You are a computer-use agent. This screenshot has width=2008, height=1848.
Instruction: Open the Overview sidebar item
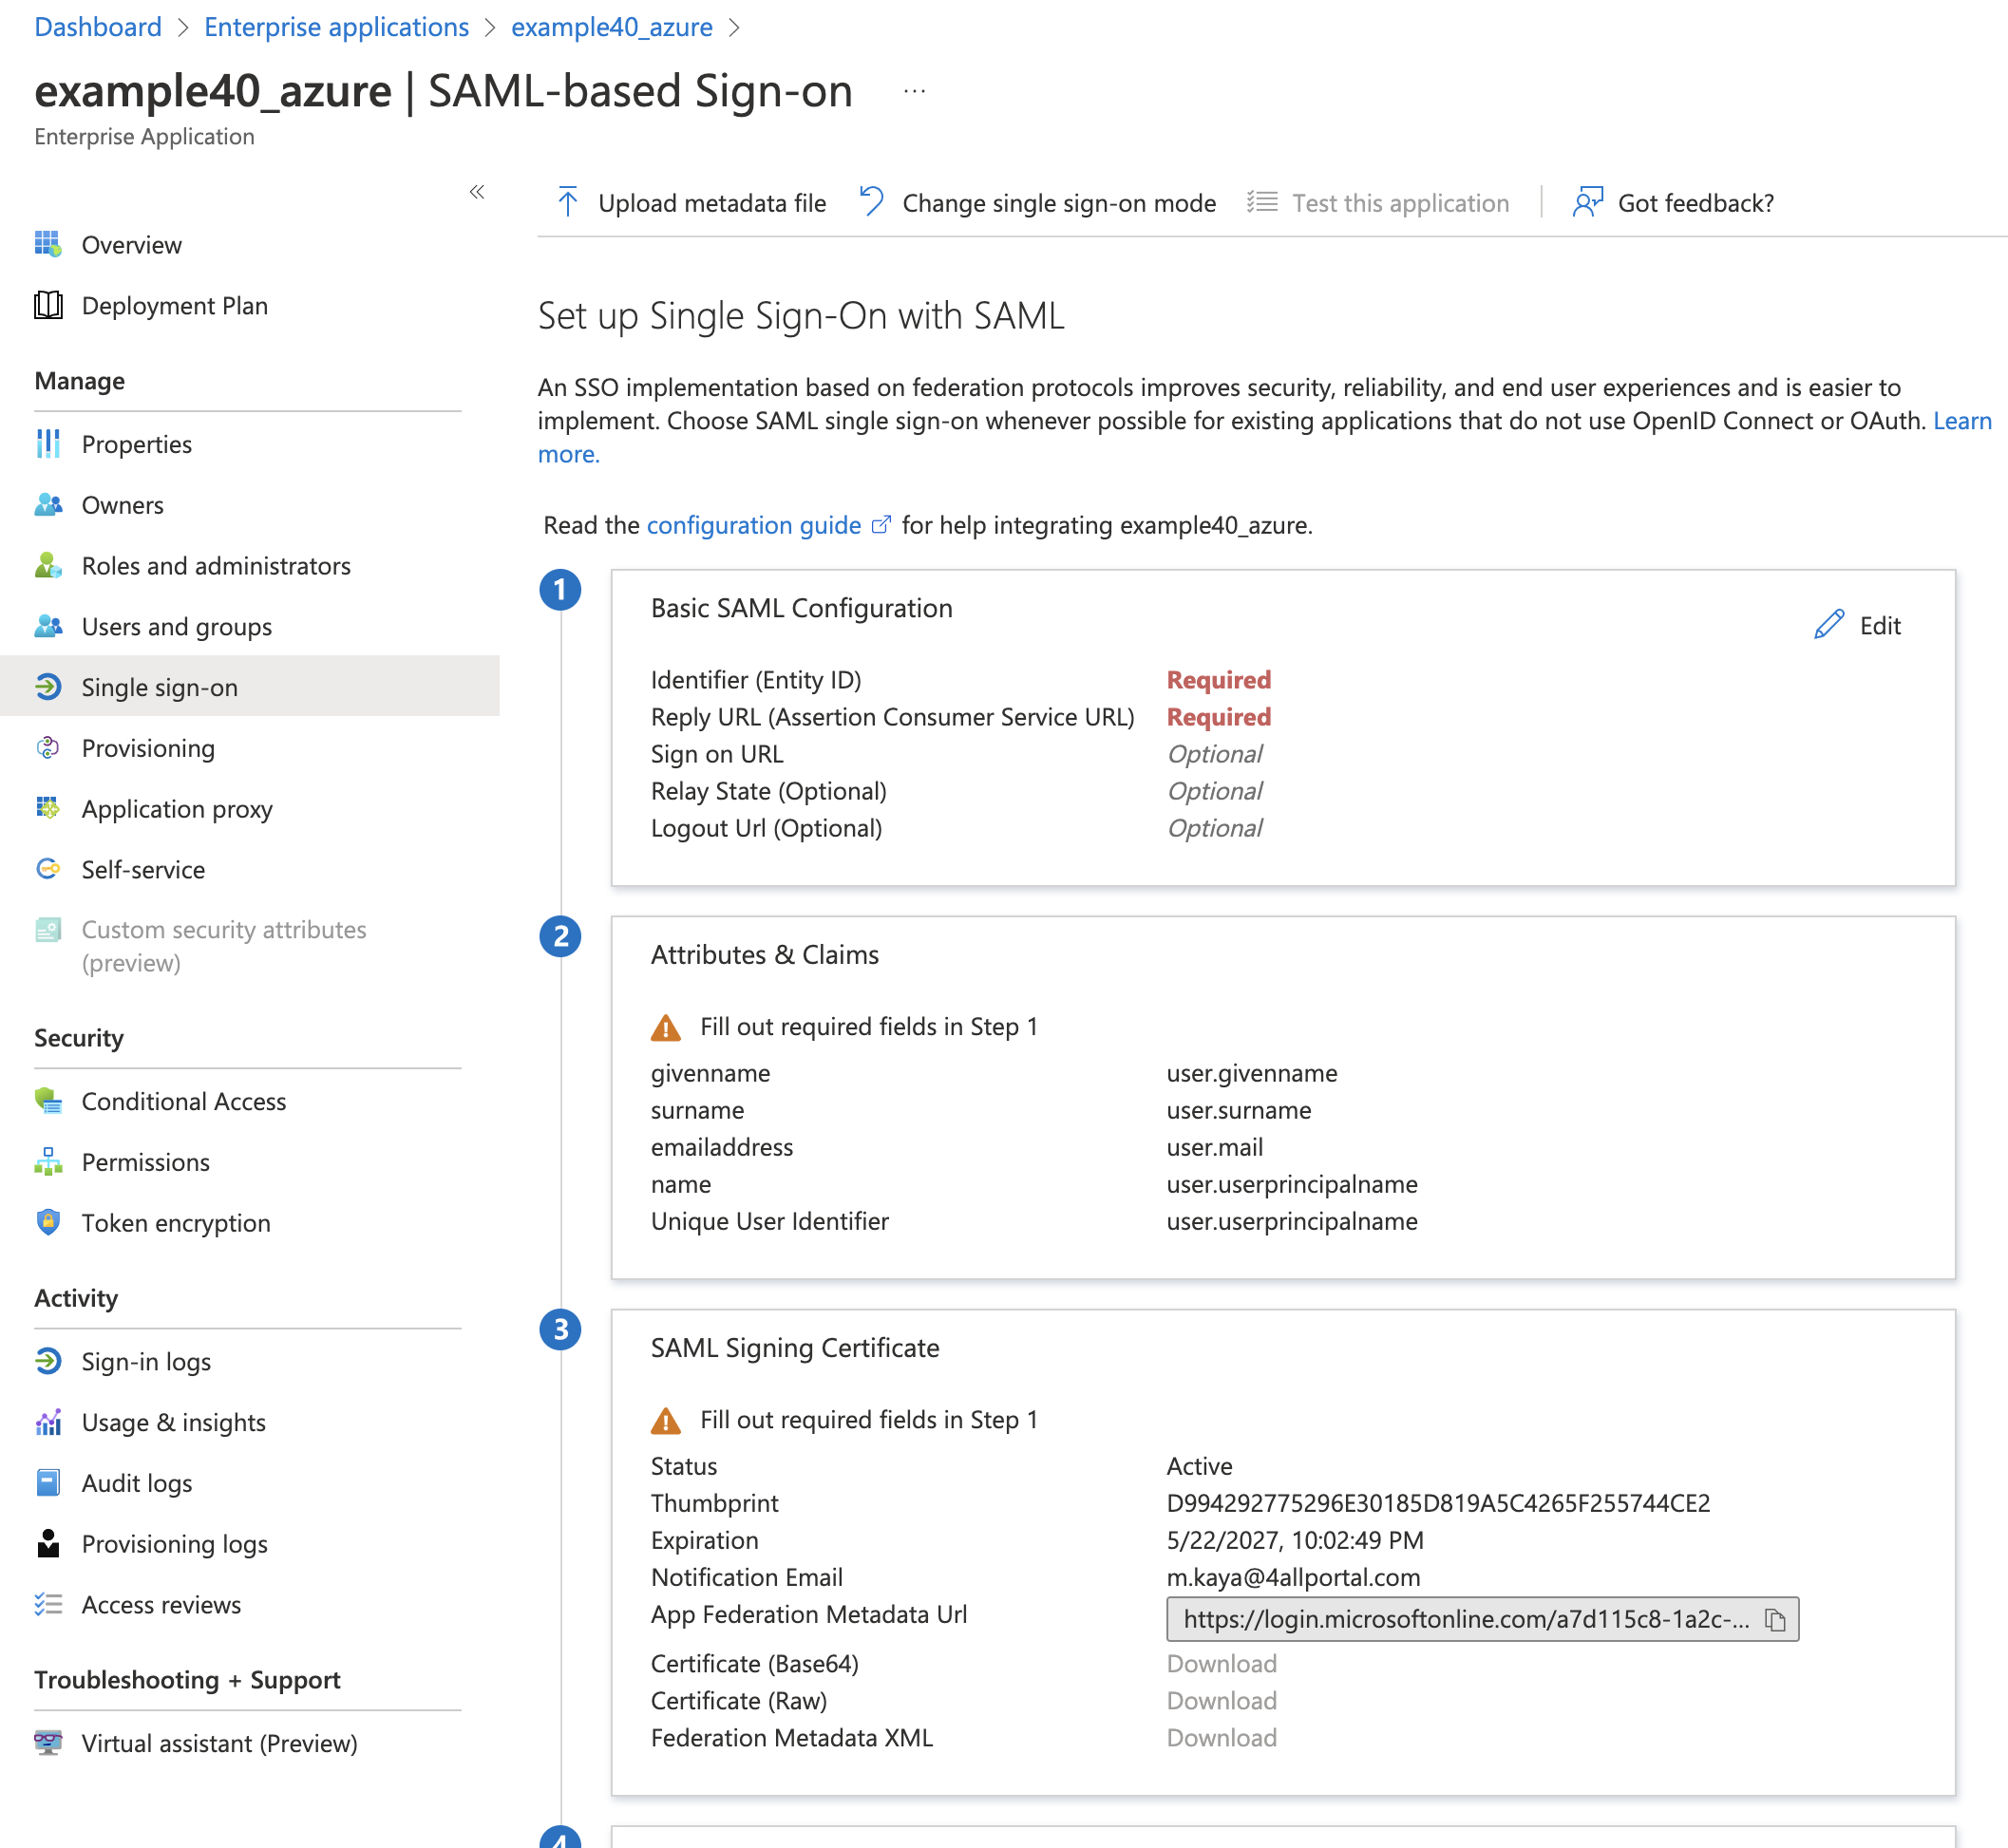(x=131, y=245)
